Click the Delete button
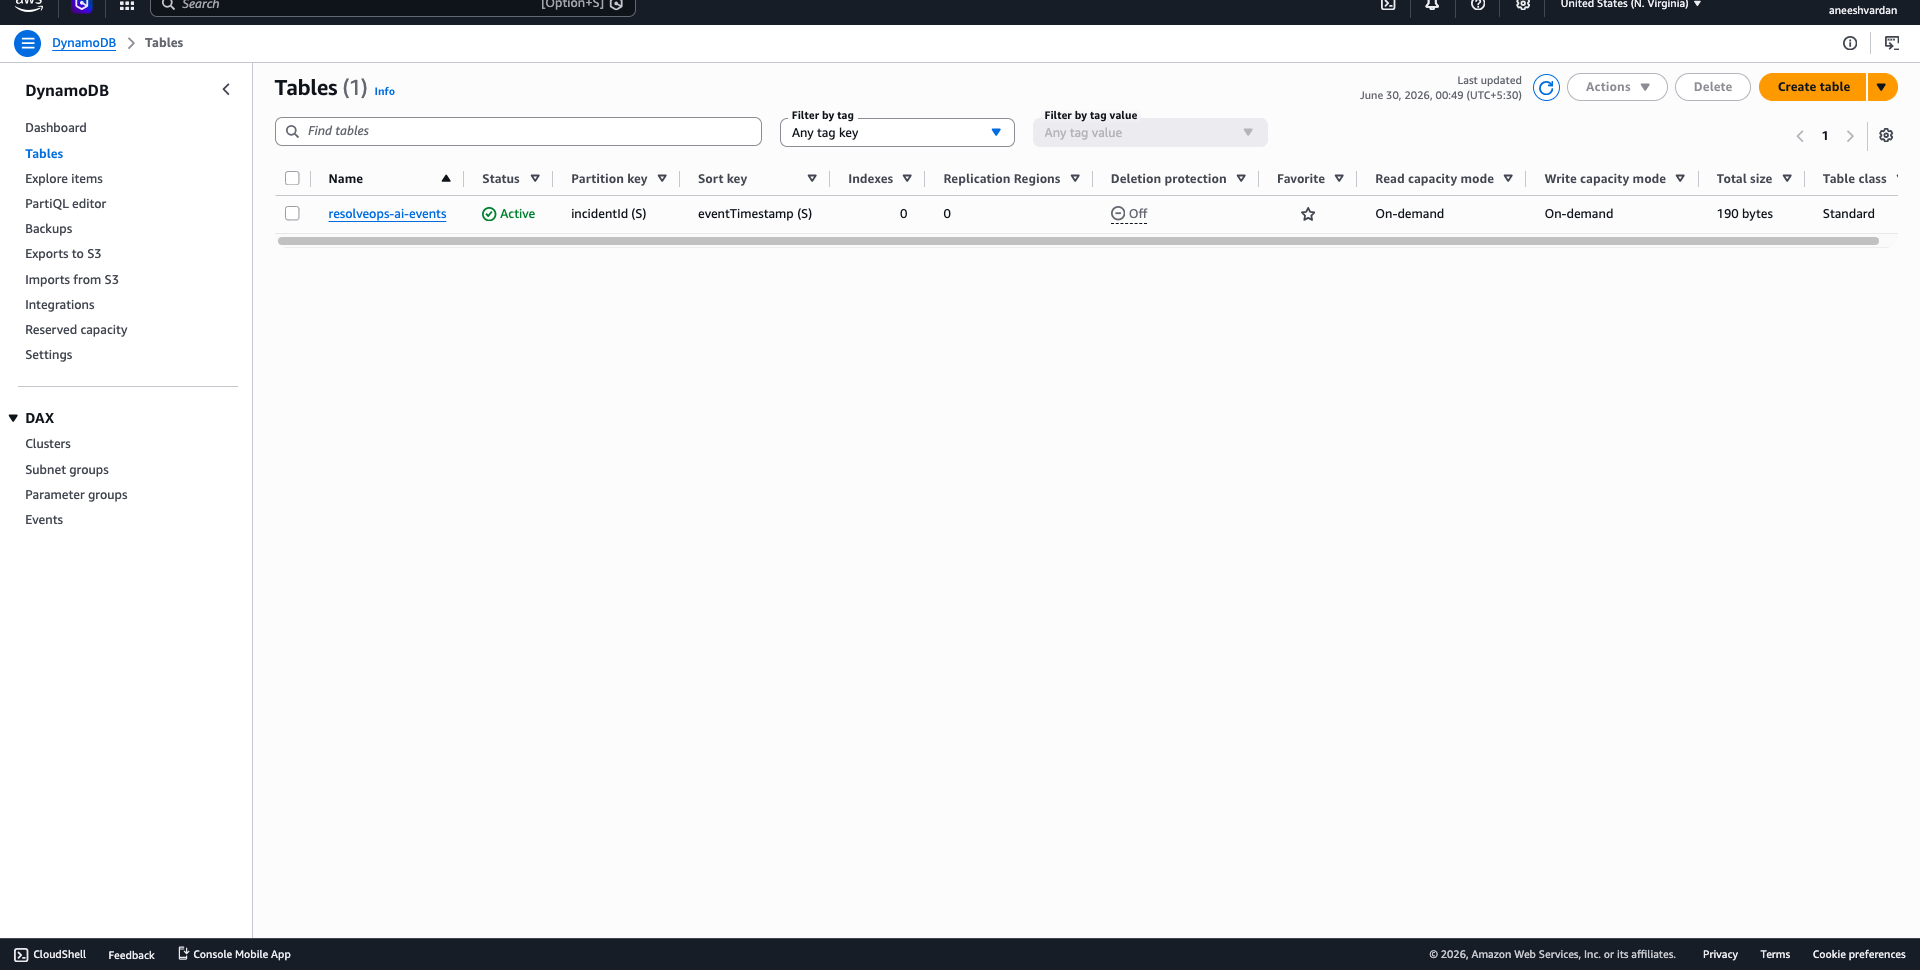The width and height of the screenshot is (1920, 970). tap(1712, 87)
